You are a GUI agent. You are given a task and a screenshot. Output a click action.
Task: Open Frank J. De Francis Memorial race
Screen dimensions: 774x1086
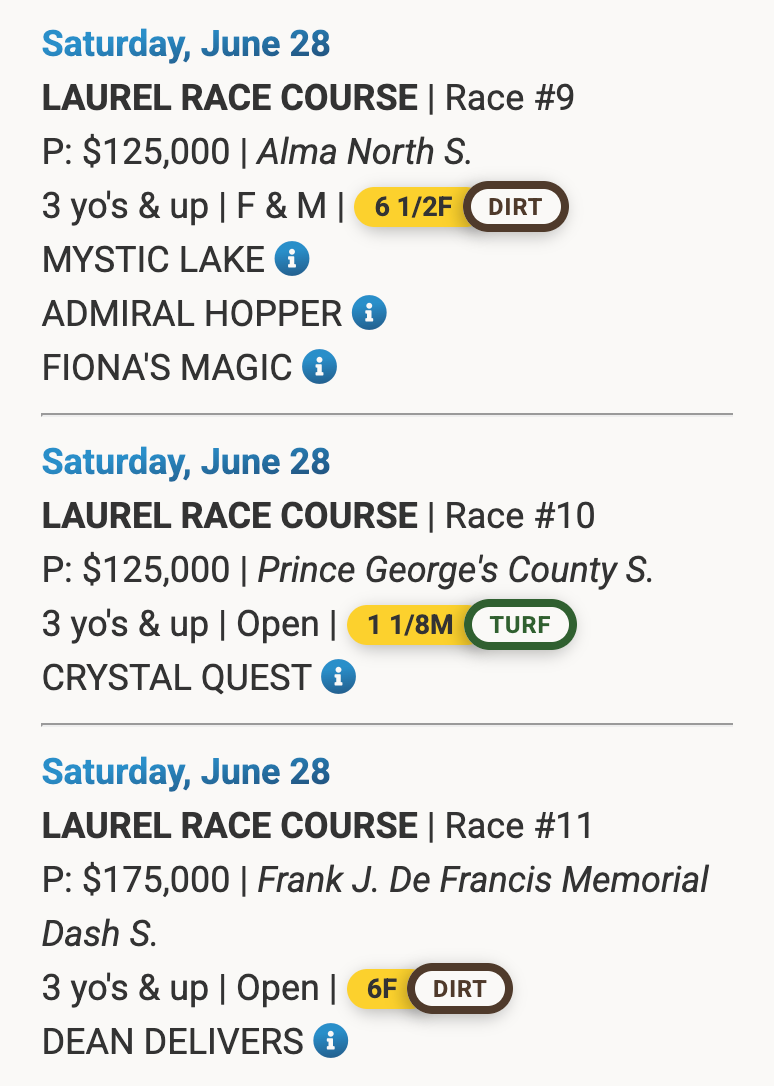[x=375, y=907]
